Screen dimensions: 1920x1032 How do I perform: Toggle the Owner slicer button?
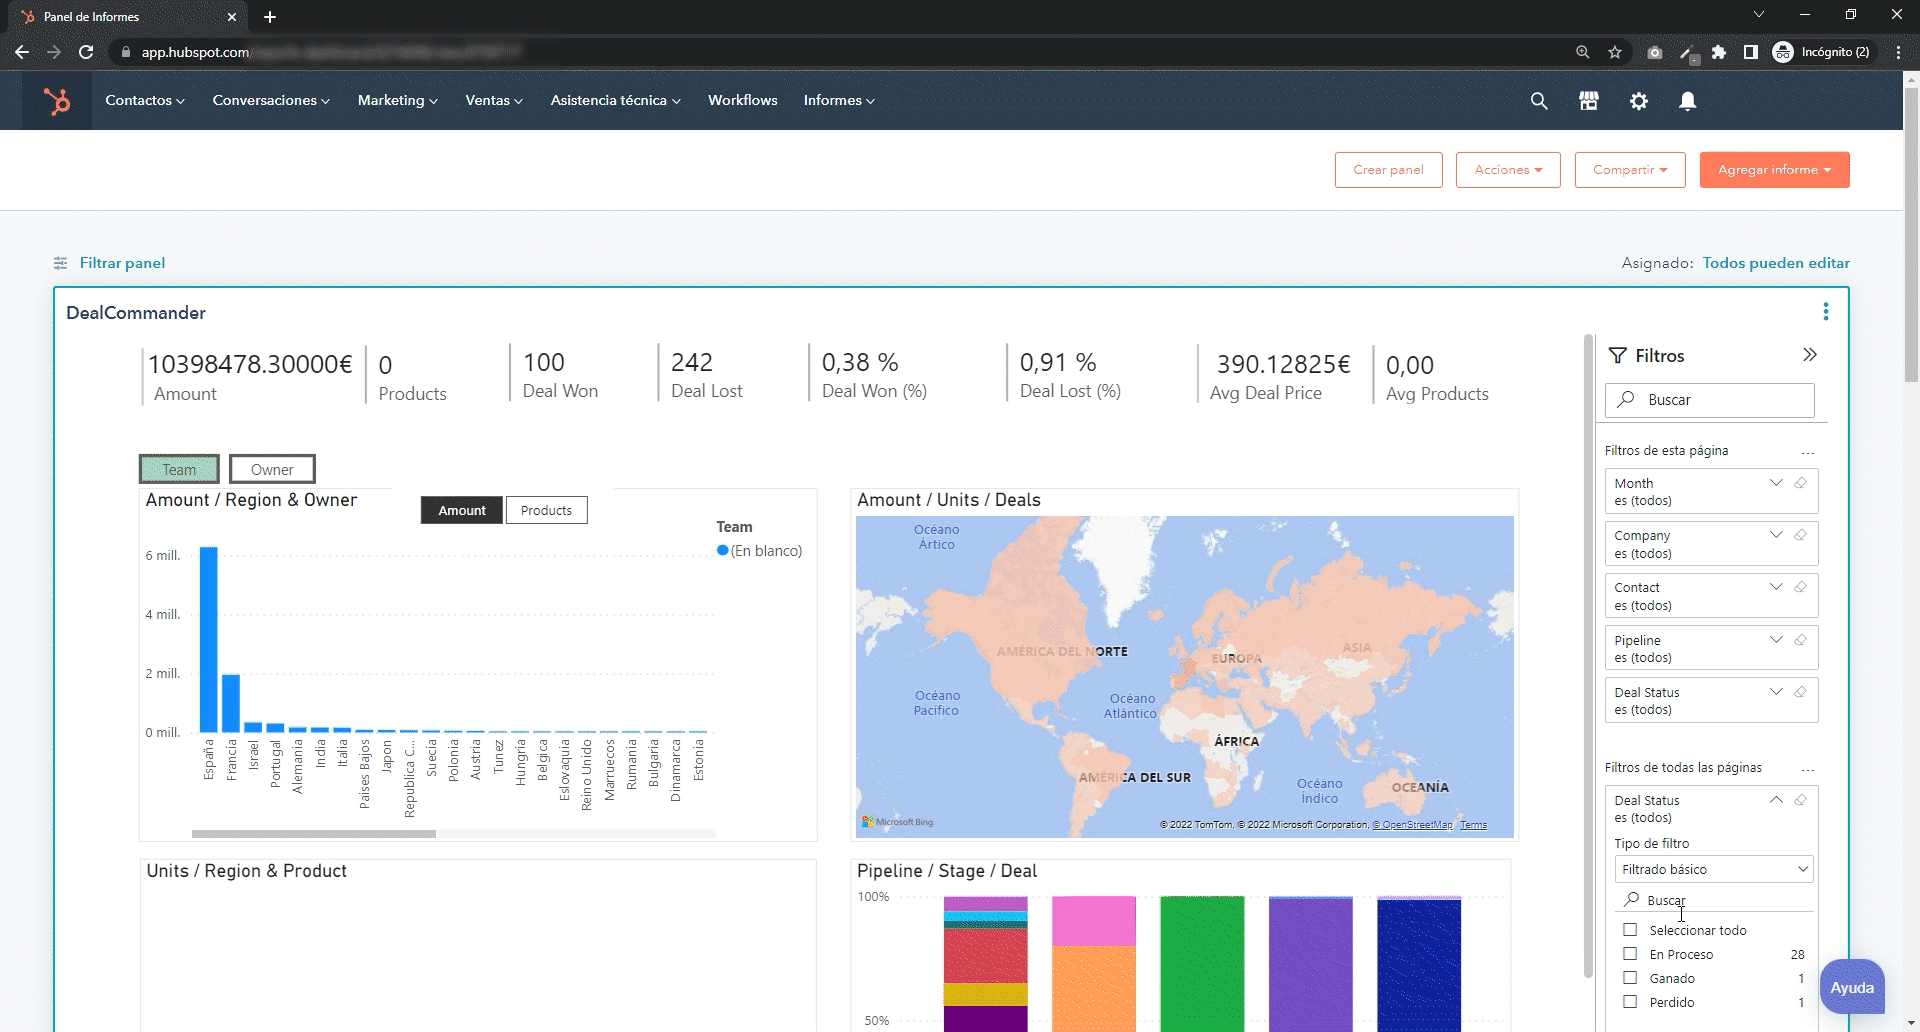(272, 469)
